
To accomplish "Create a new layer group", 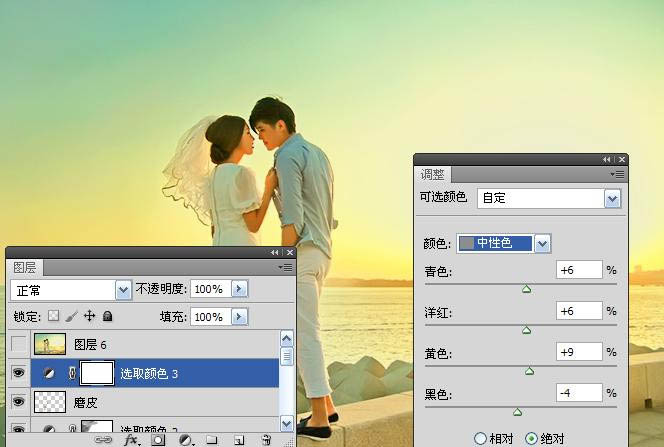I will 212,439.
